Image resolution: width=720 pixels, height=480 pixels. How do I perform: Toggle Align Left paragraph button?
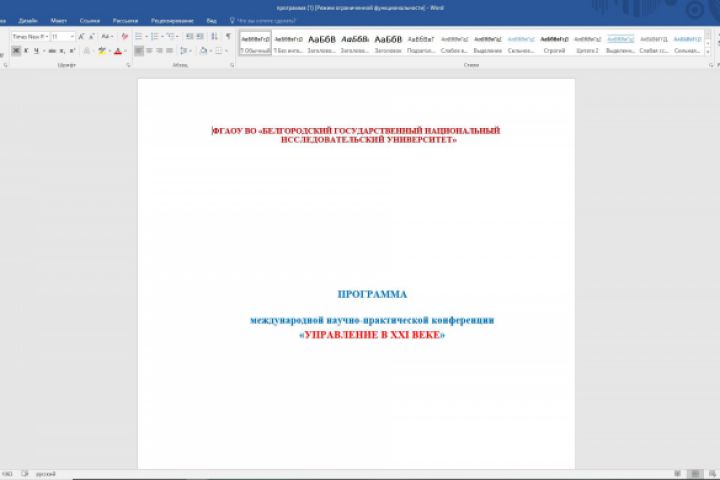[x=139, y=51]
